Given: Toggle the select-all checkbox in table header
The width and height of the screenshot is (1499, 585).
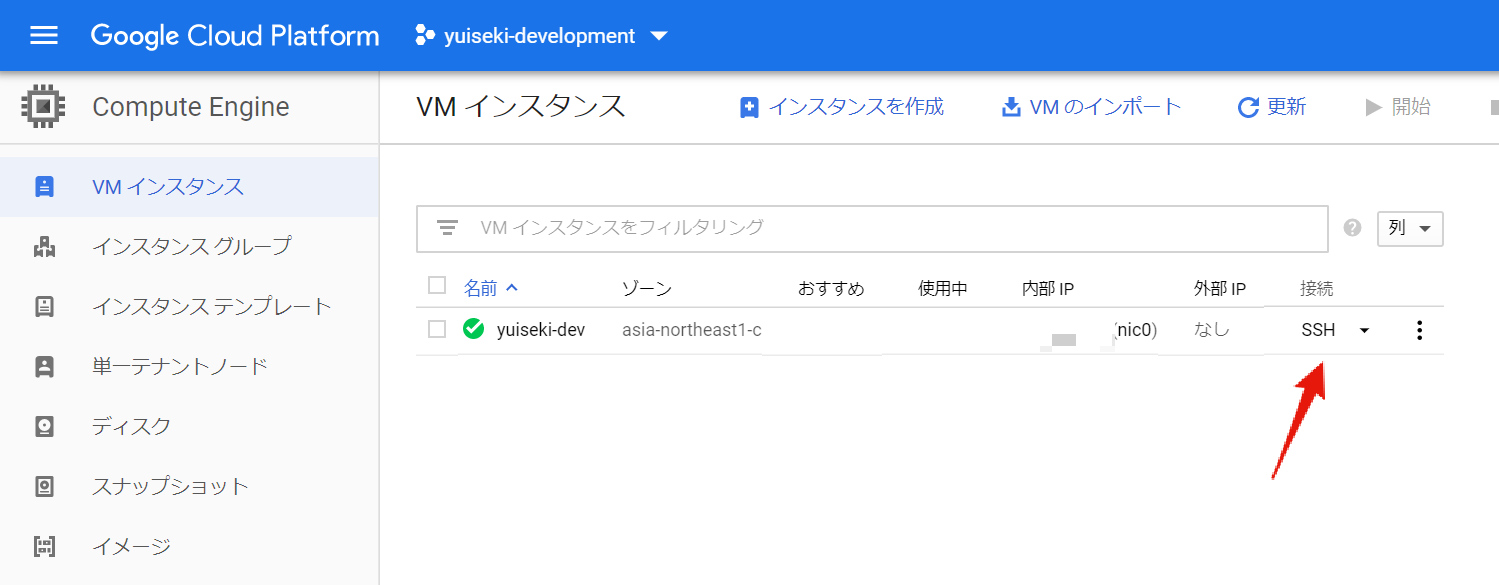Looking at the screenshot, I should click(x=436, y=286).
